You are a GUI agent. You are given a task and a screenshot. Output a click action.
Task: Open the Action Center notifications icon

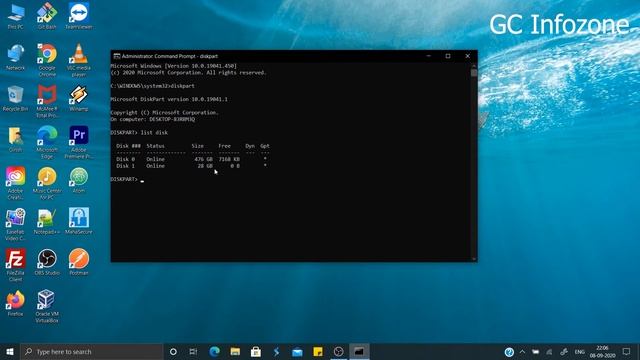pyautogui.click(x=627, y=351)
